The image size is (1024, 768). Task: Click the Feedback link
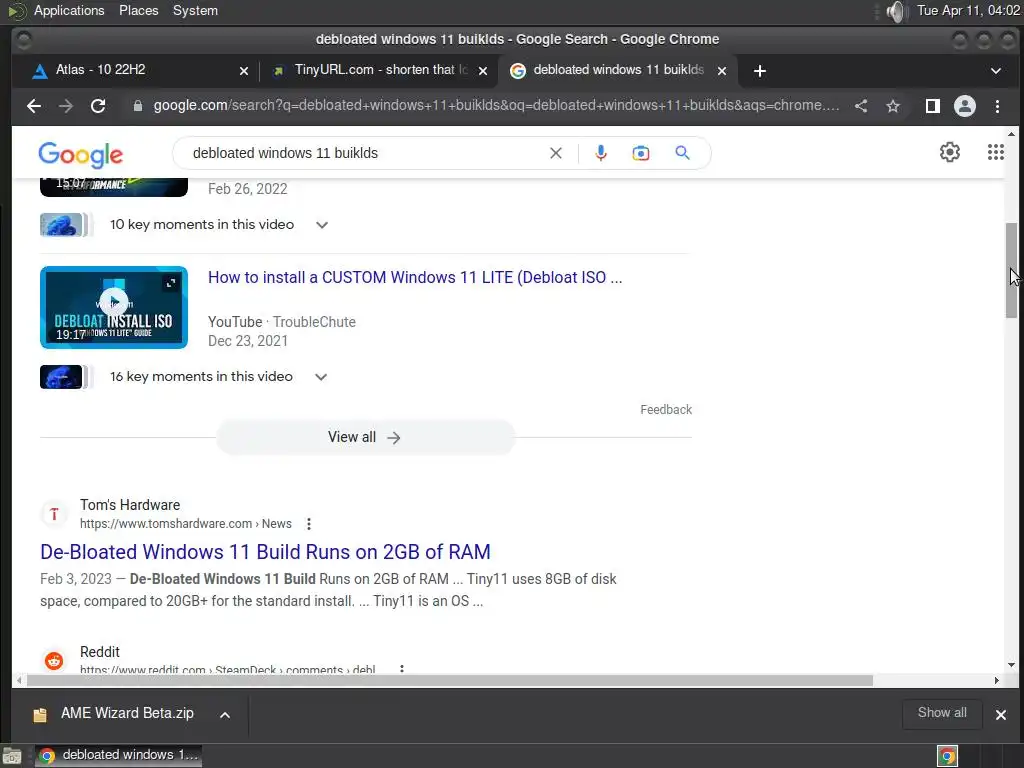click(x=665, y=409)
